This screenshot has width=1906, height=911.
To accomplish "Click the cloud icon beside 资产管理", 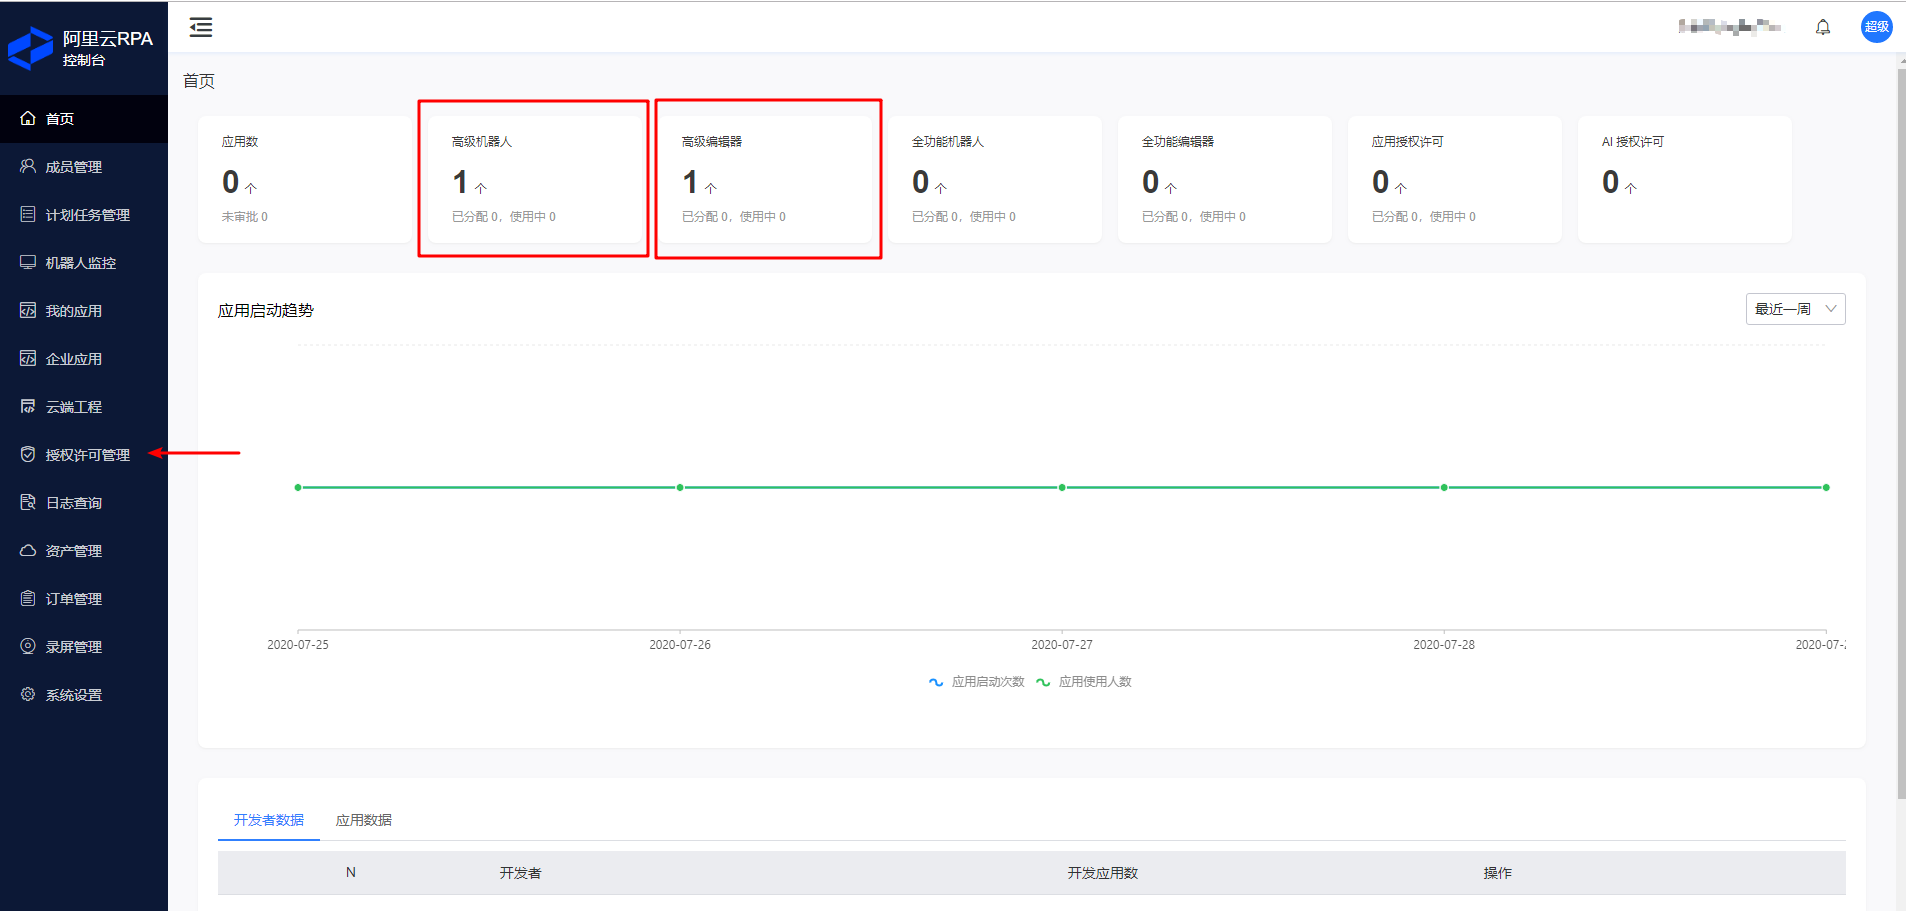I will 28,550.
